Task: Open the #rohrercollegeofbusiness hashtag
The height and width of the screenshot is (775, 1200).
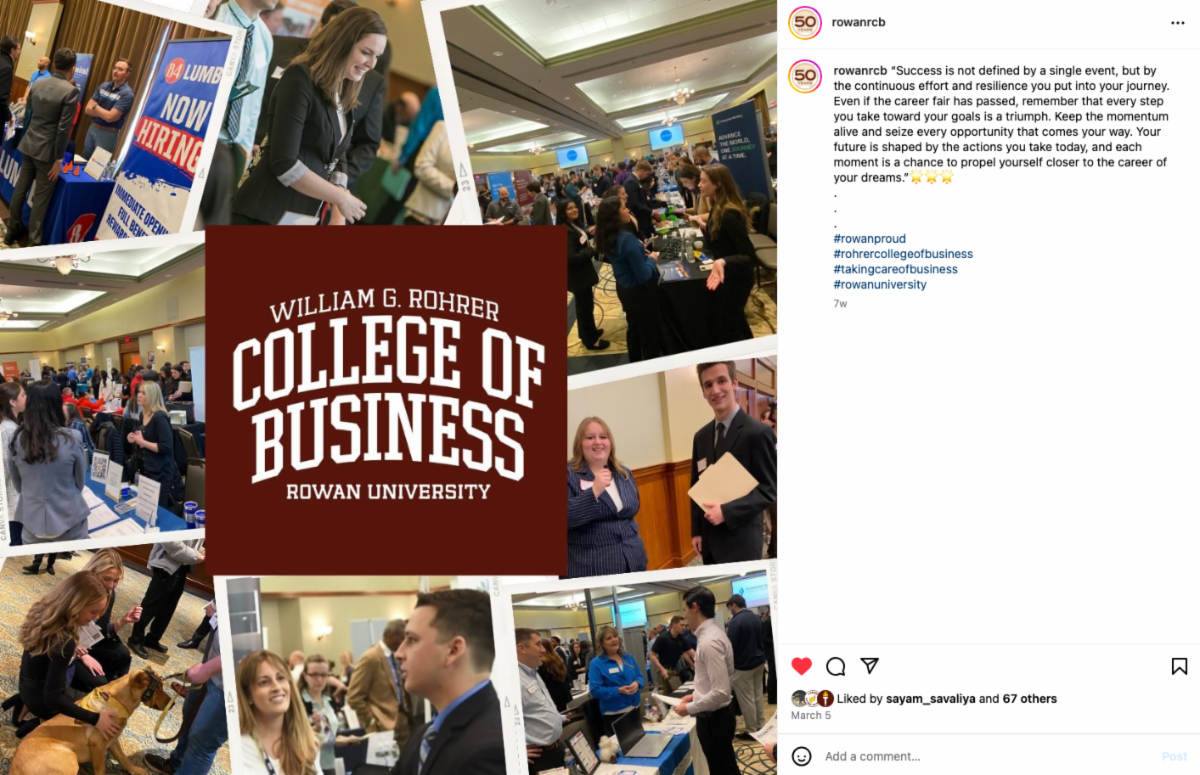Action: [903, 254]
